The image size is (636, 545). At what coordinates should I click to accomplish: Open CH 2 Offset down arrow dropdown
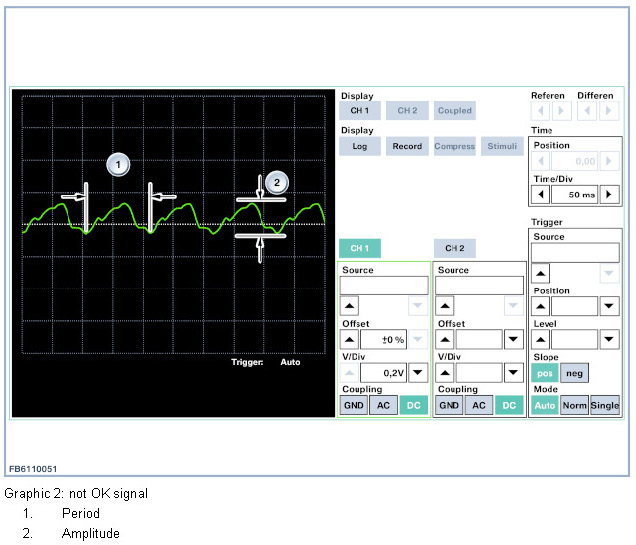coord(513,340)
